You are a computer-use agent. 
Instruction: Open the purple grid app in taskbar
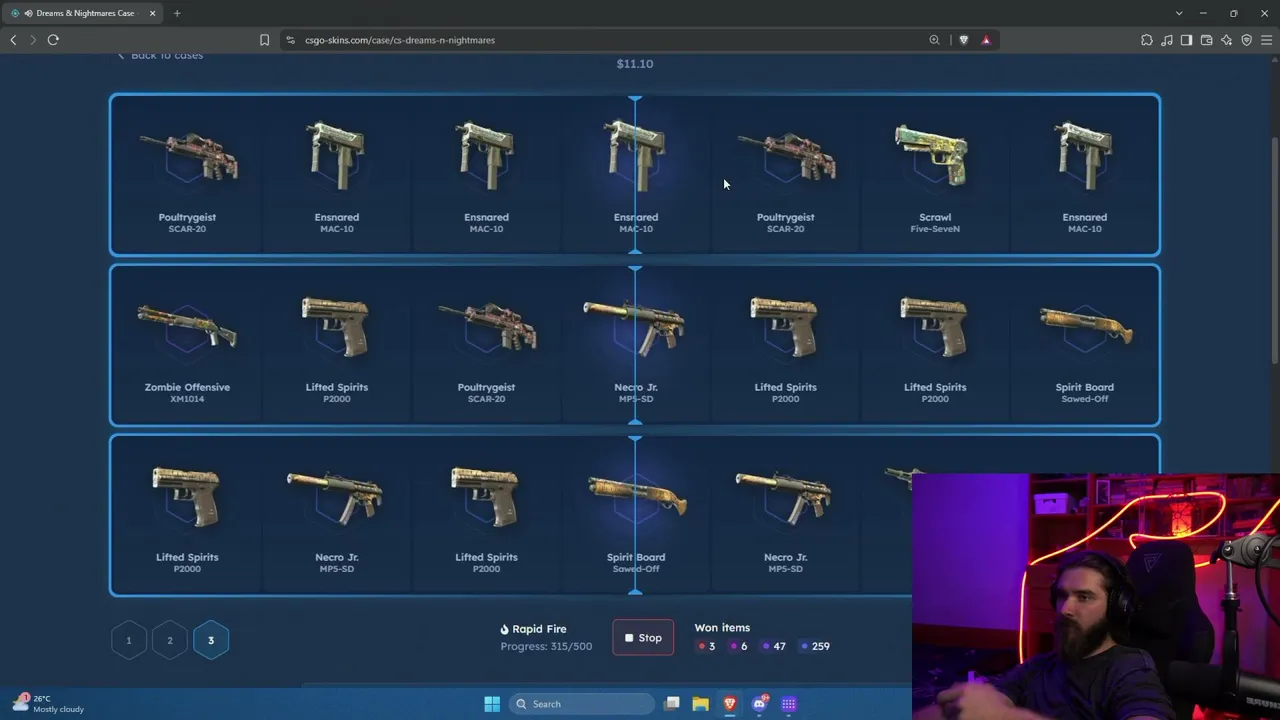789,704
